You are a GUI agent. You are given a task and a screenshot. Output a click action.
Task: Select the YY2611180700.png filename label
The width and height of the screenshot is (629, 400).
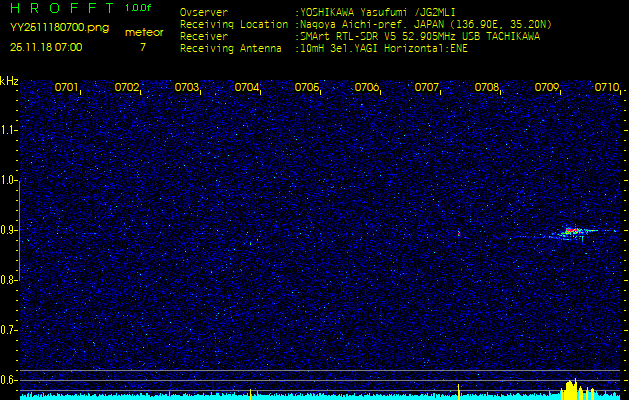59,28
